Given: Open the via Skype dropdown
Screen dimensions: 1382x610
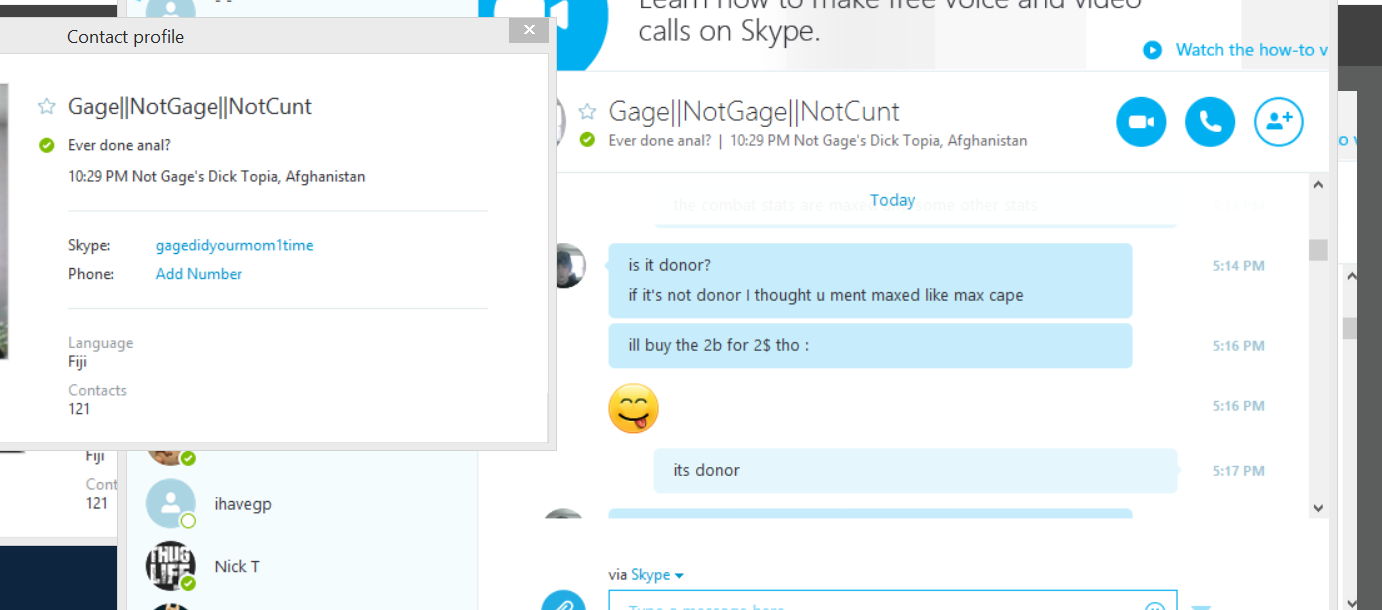Looking at the screenshot, I should [x=657, y=575].
